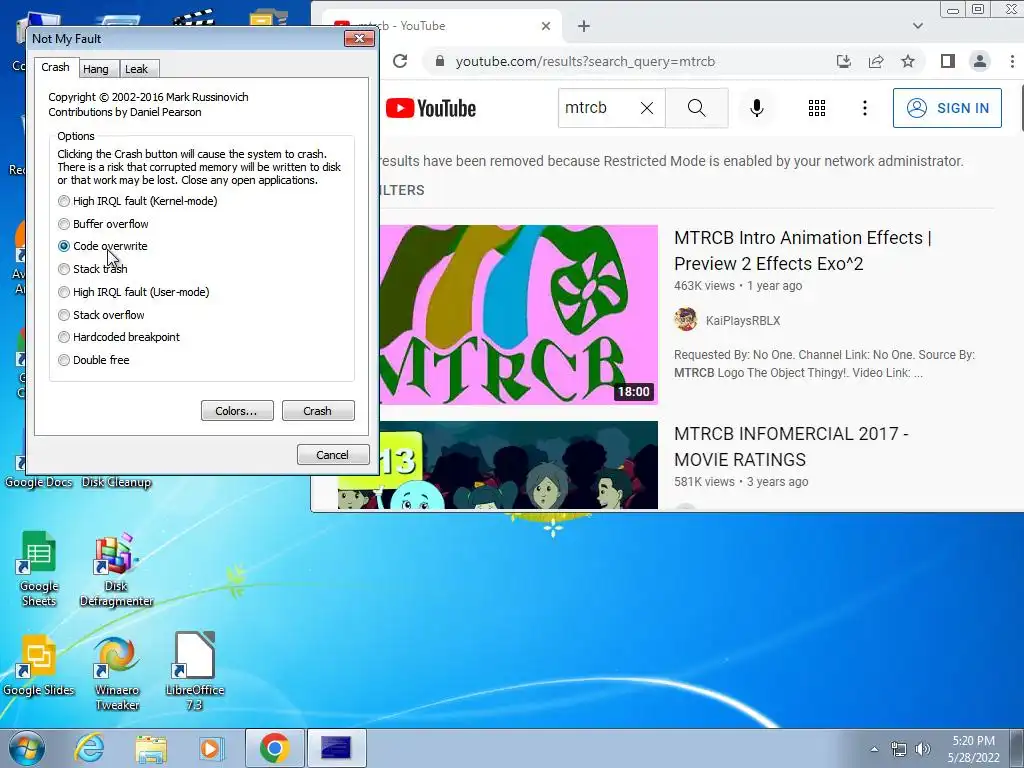
Task: Click the KaiPlaysRBLX channel avatar
Action: tap(686, 320)
